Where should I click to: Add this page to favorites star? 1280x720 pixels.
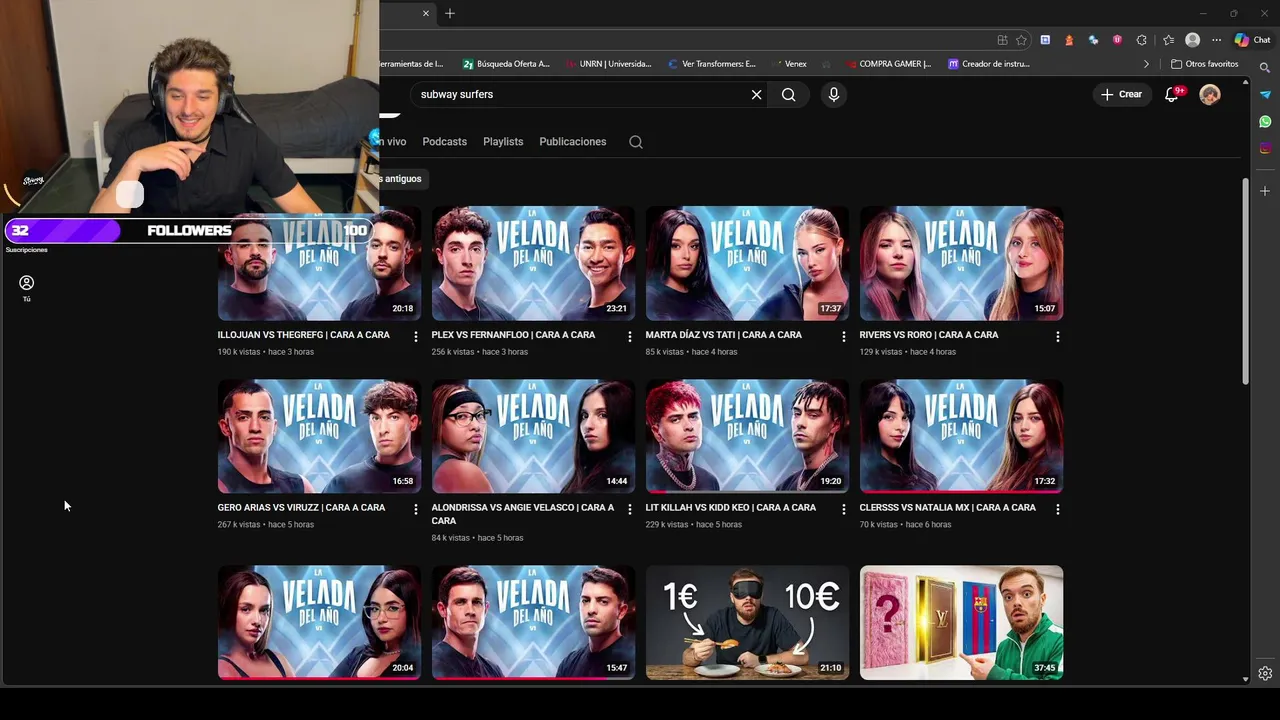tap(1021, 40)
